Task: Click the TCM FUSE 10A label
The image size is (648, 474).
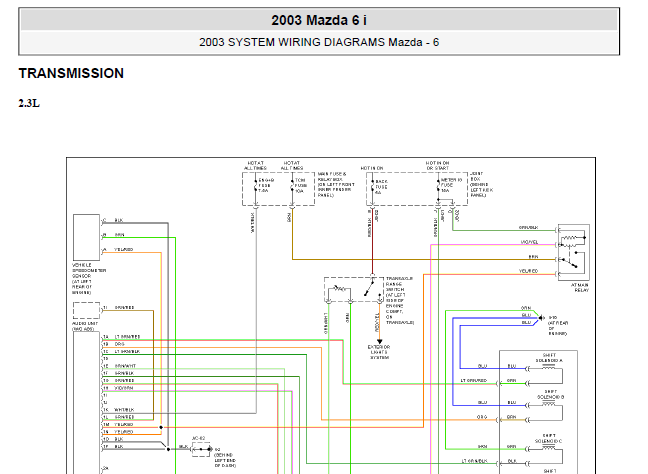Action: click(x=300, y=186)
